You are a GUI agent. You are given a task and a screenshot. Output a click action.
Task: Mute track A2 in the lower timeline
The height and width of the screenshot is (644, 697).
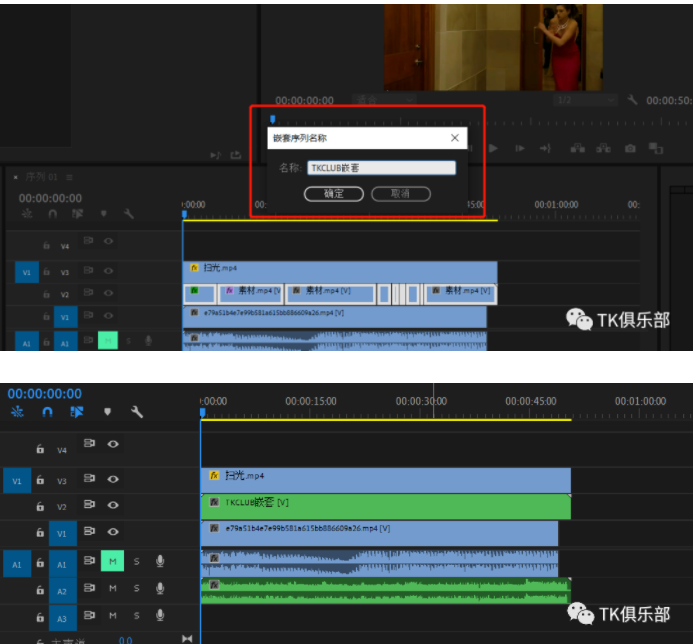click(113, 588)
